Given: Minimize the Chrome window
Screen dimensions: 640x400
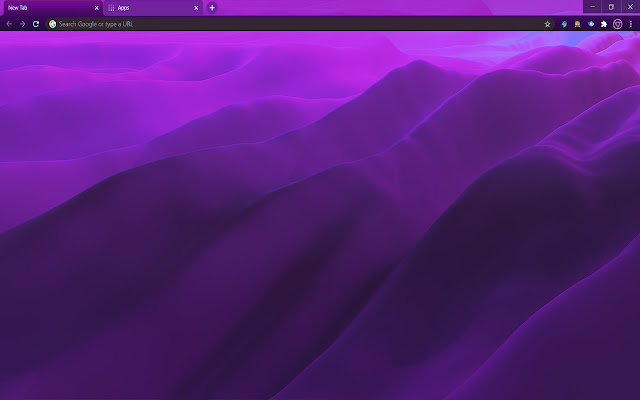Looking at the screenshot, I should point(592,7).
